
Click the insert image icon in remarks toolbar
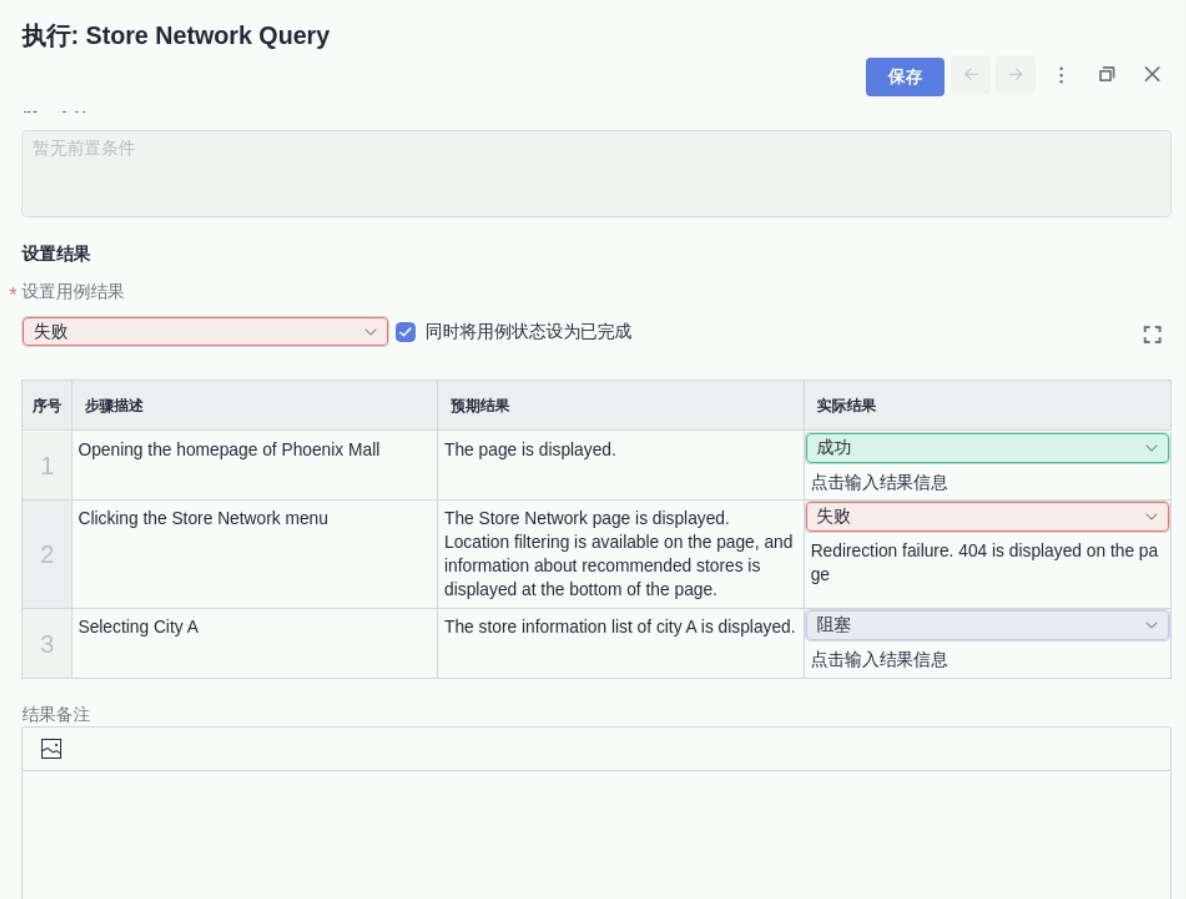(51, 748)
